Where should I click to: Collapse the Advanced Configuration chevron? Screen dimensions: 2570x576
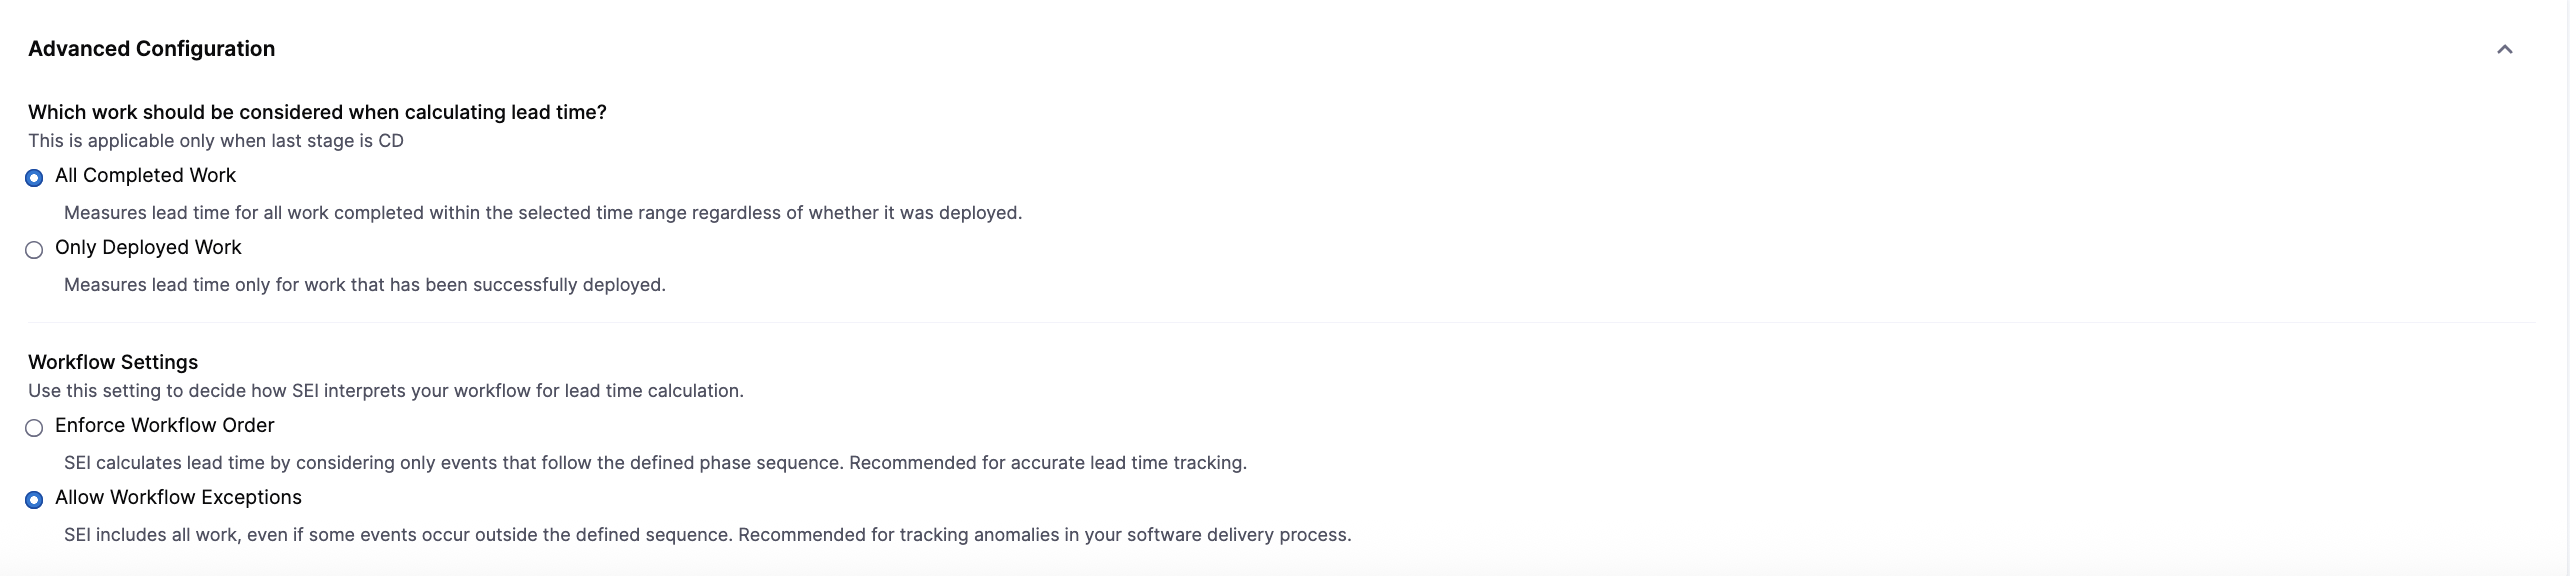coord(2504,49)
